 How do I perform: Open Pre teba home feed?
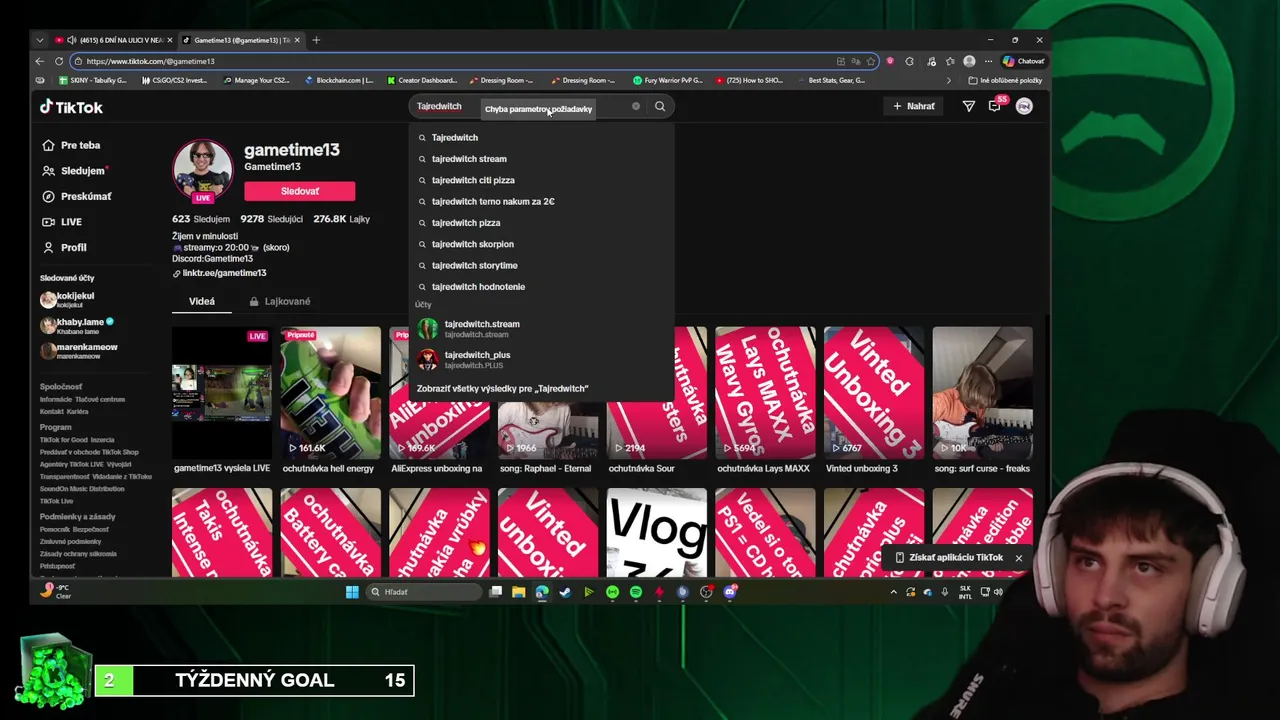click(x=71, y=145)
